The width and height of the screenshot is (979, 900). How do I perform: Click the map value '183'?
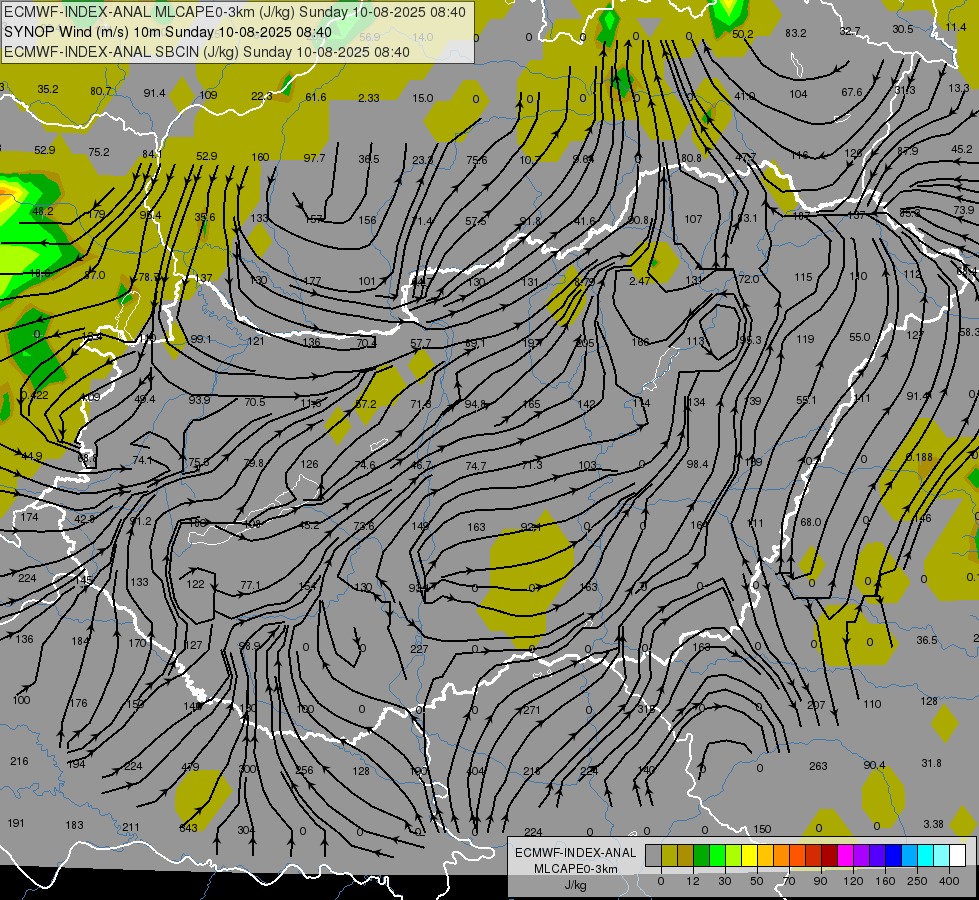74,825
